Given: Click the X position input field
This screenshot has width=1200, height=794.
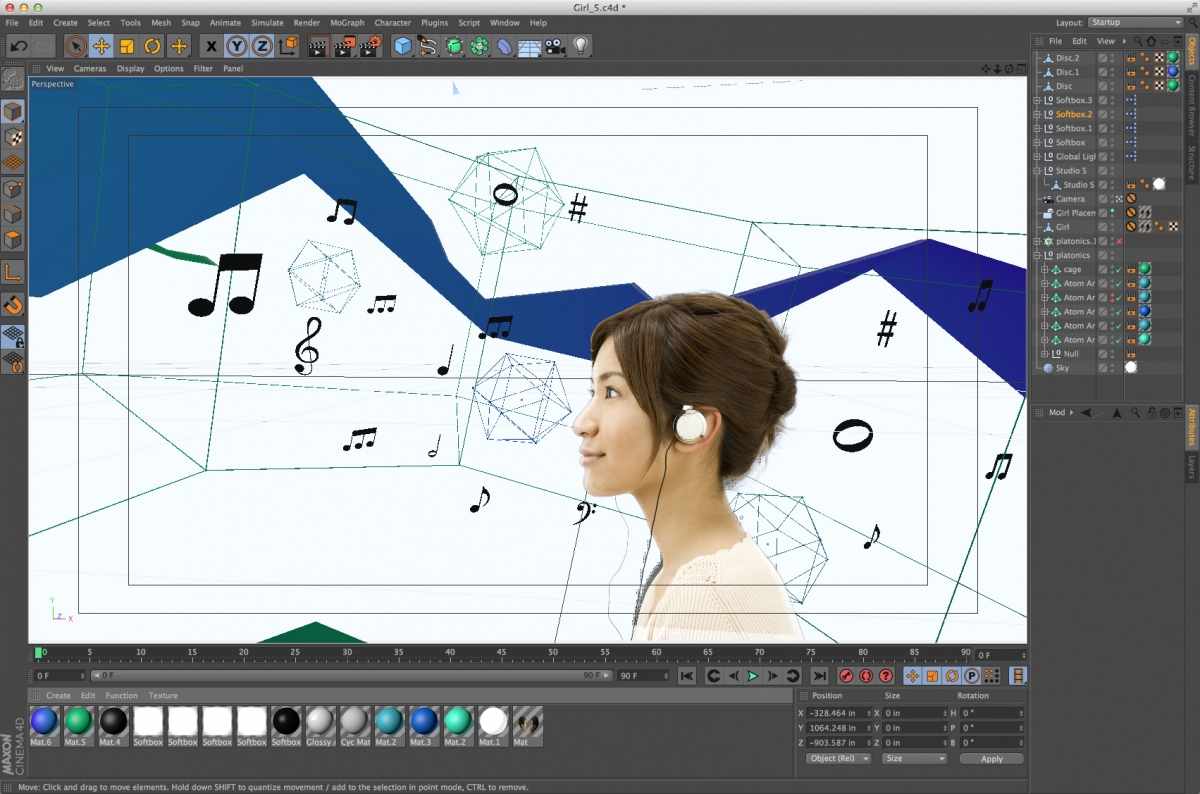Looking at the screenshot, I should pos(838,713).
